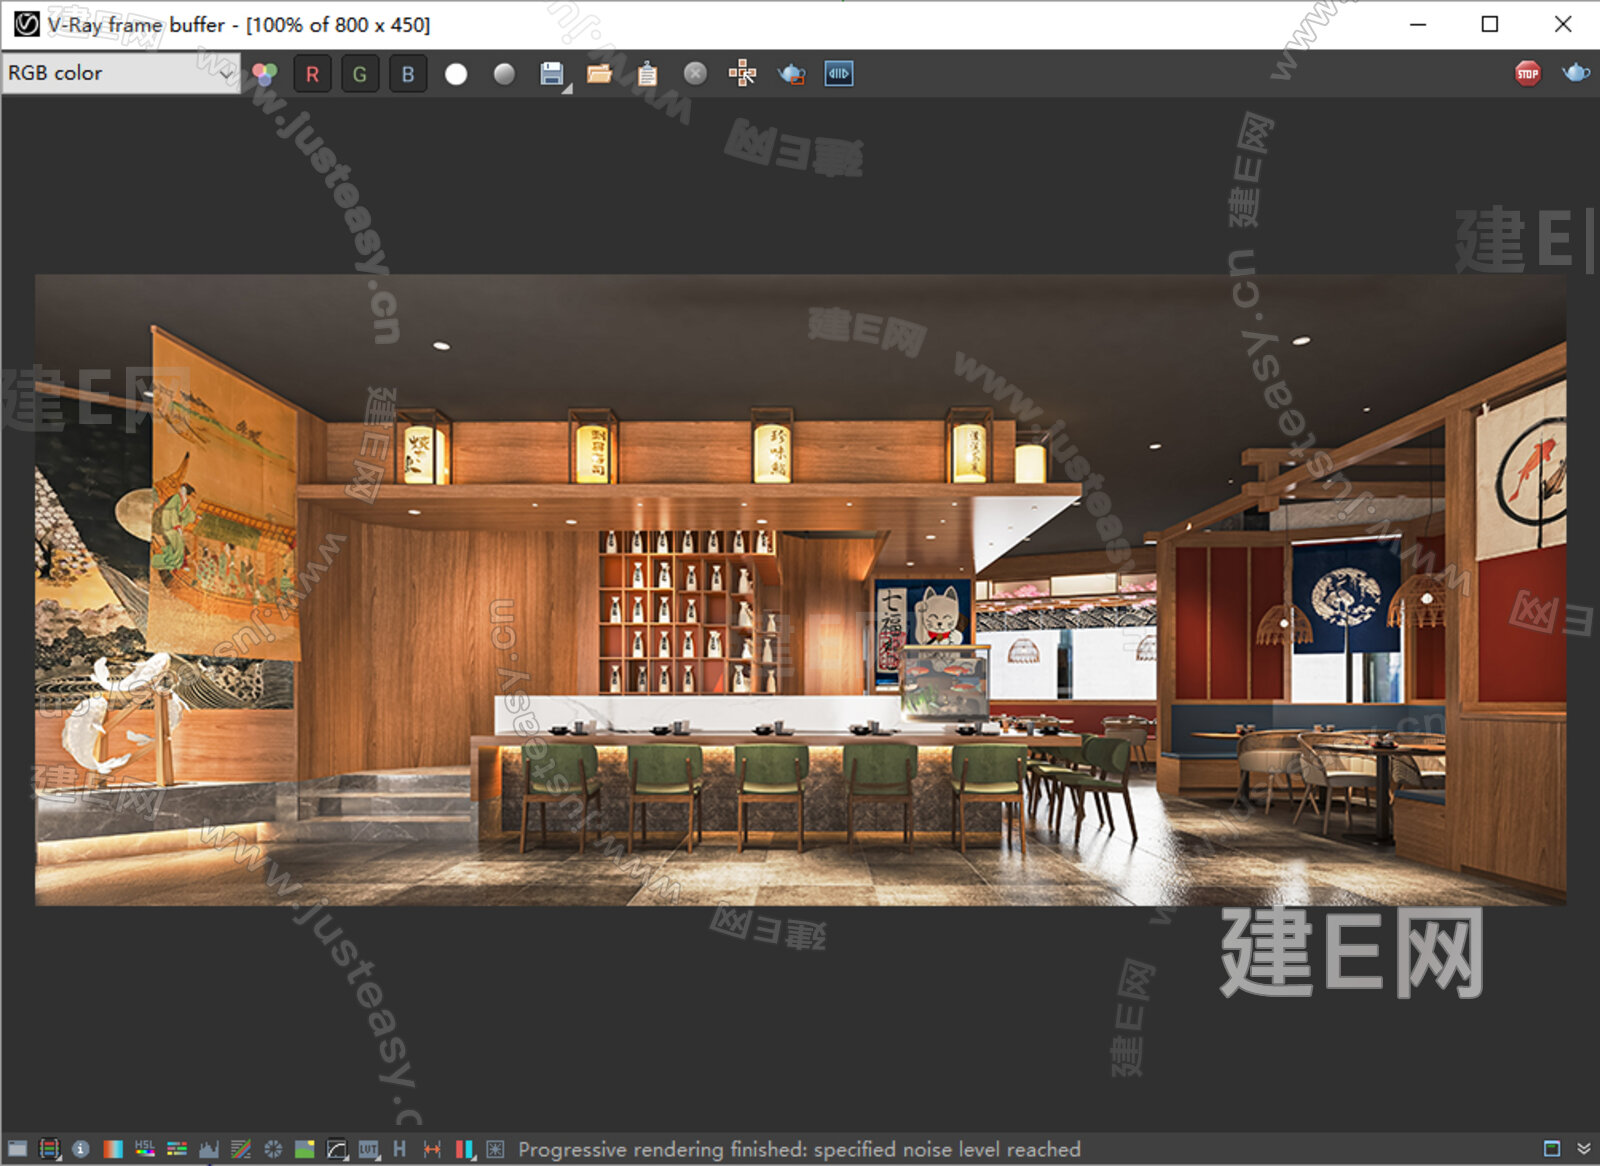Viewport: 1600px width, 1166px height.
Task: Switch to RGB channels view icon
Action: tap(265, 74)
